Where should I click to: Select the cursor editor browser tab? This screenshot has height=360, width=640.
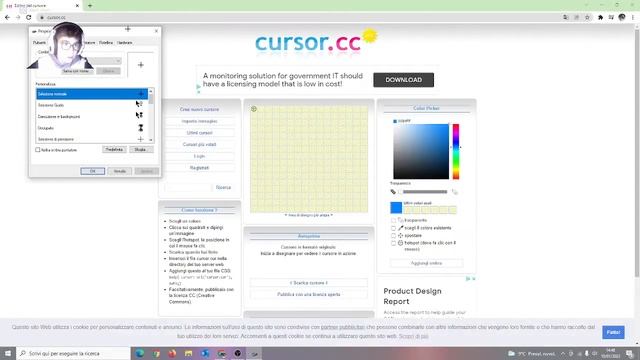click(x=41, y=6)
